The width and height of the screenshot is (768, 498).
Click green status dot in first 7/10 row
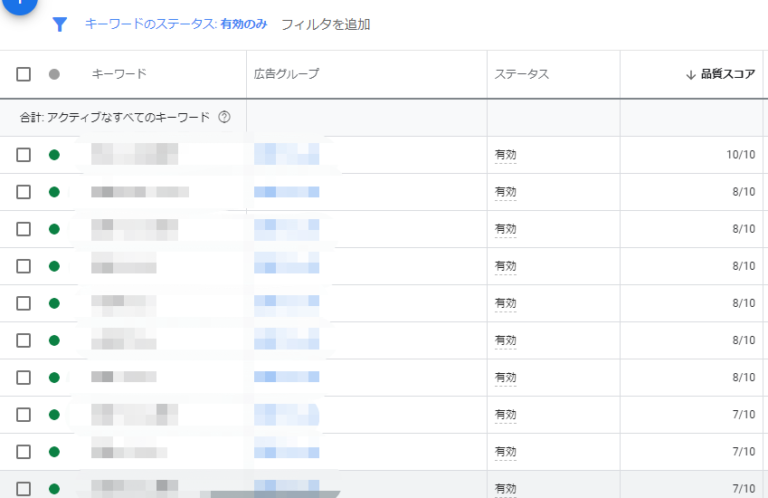click(54, 414)
